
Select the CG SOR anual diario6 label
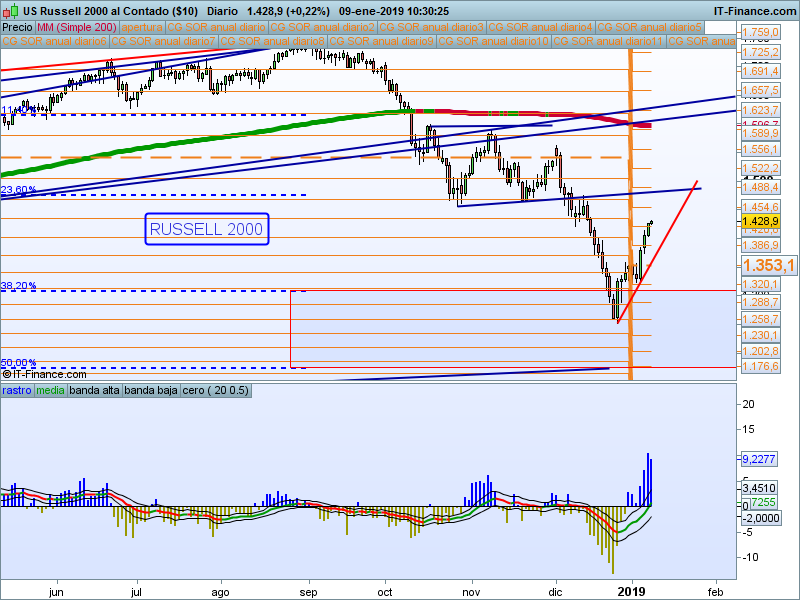(55, 41)
